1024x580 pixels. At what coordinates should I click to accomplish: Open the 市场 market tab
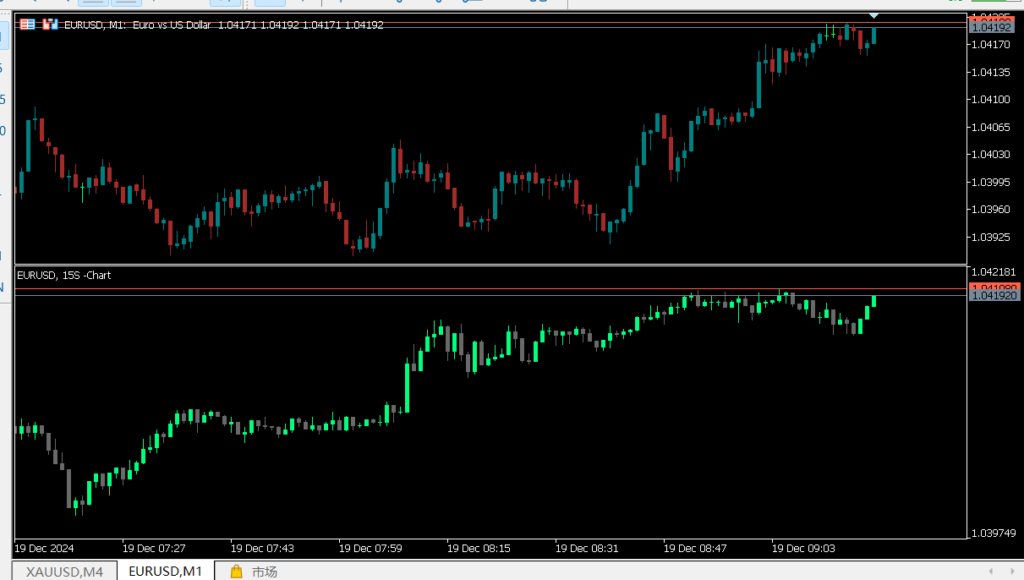pos(264,572)
